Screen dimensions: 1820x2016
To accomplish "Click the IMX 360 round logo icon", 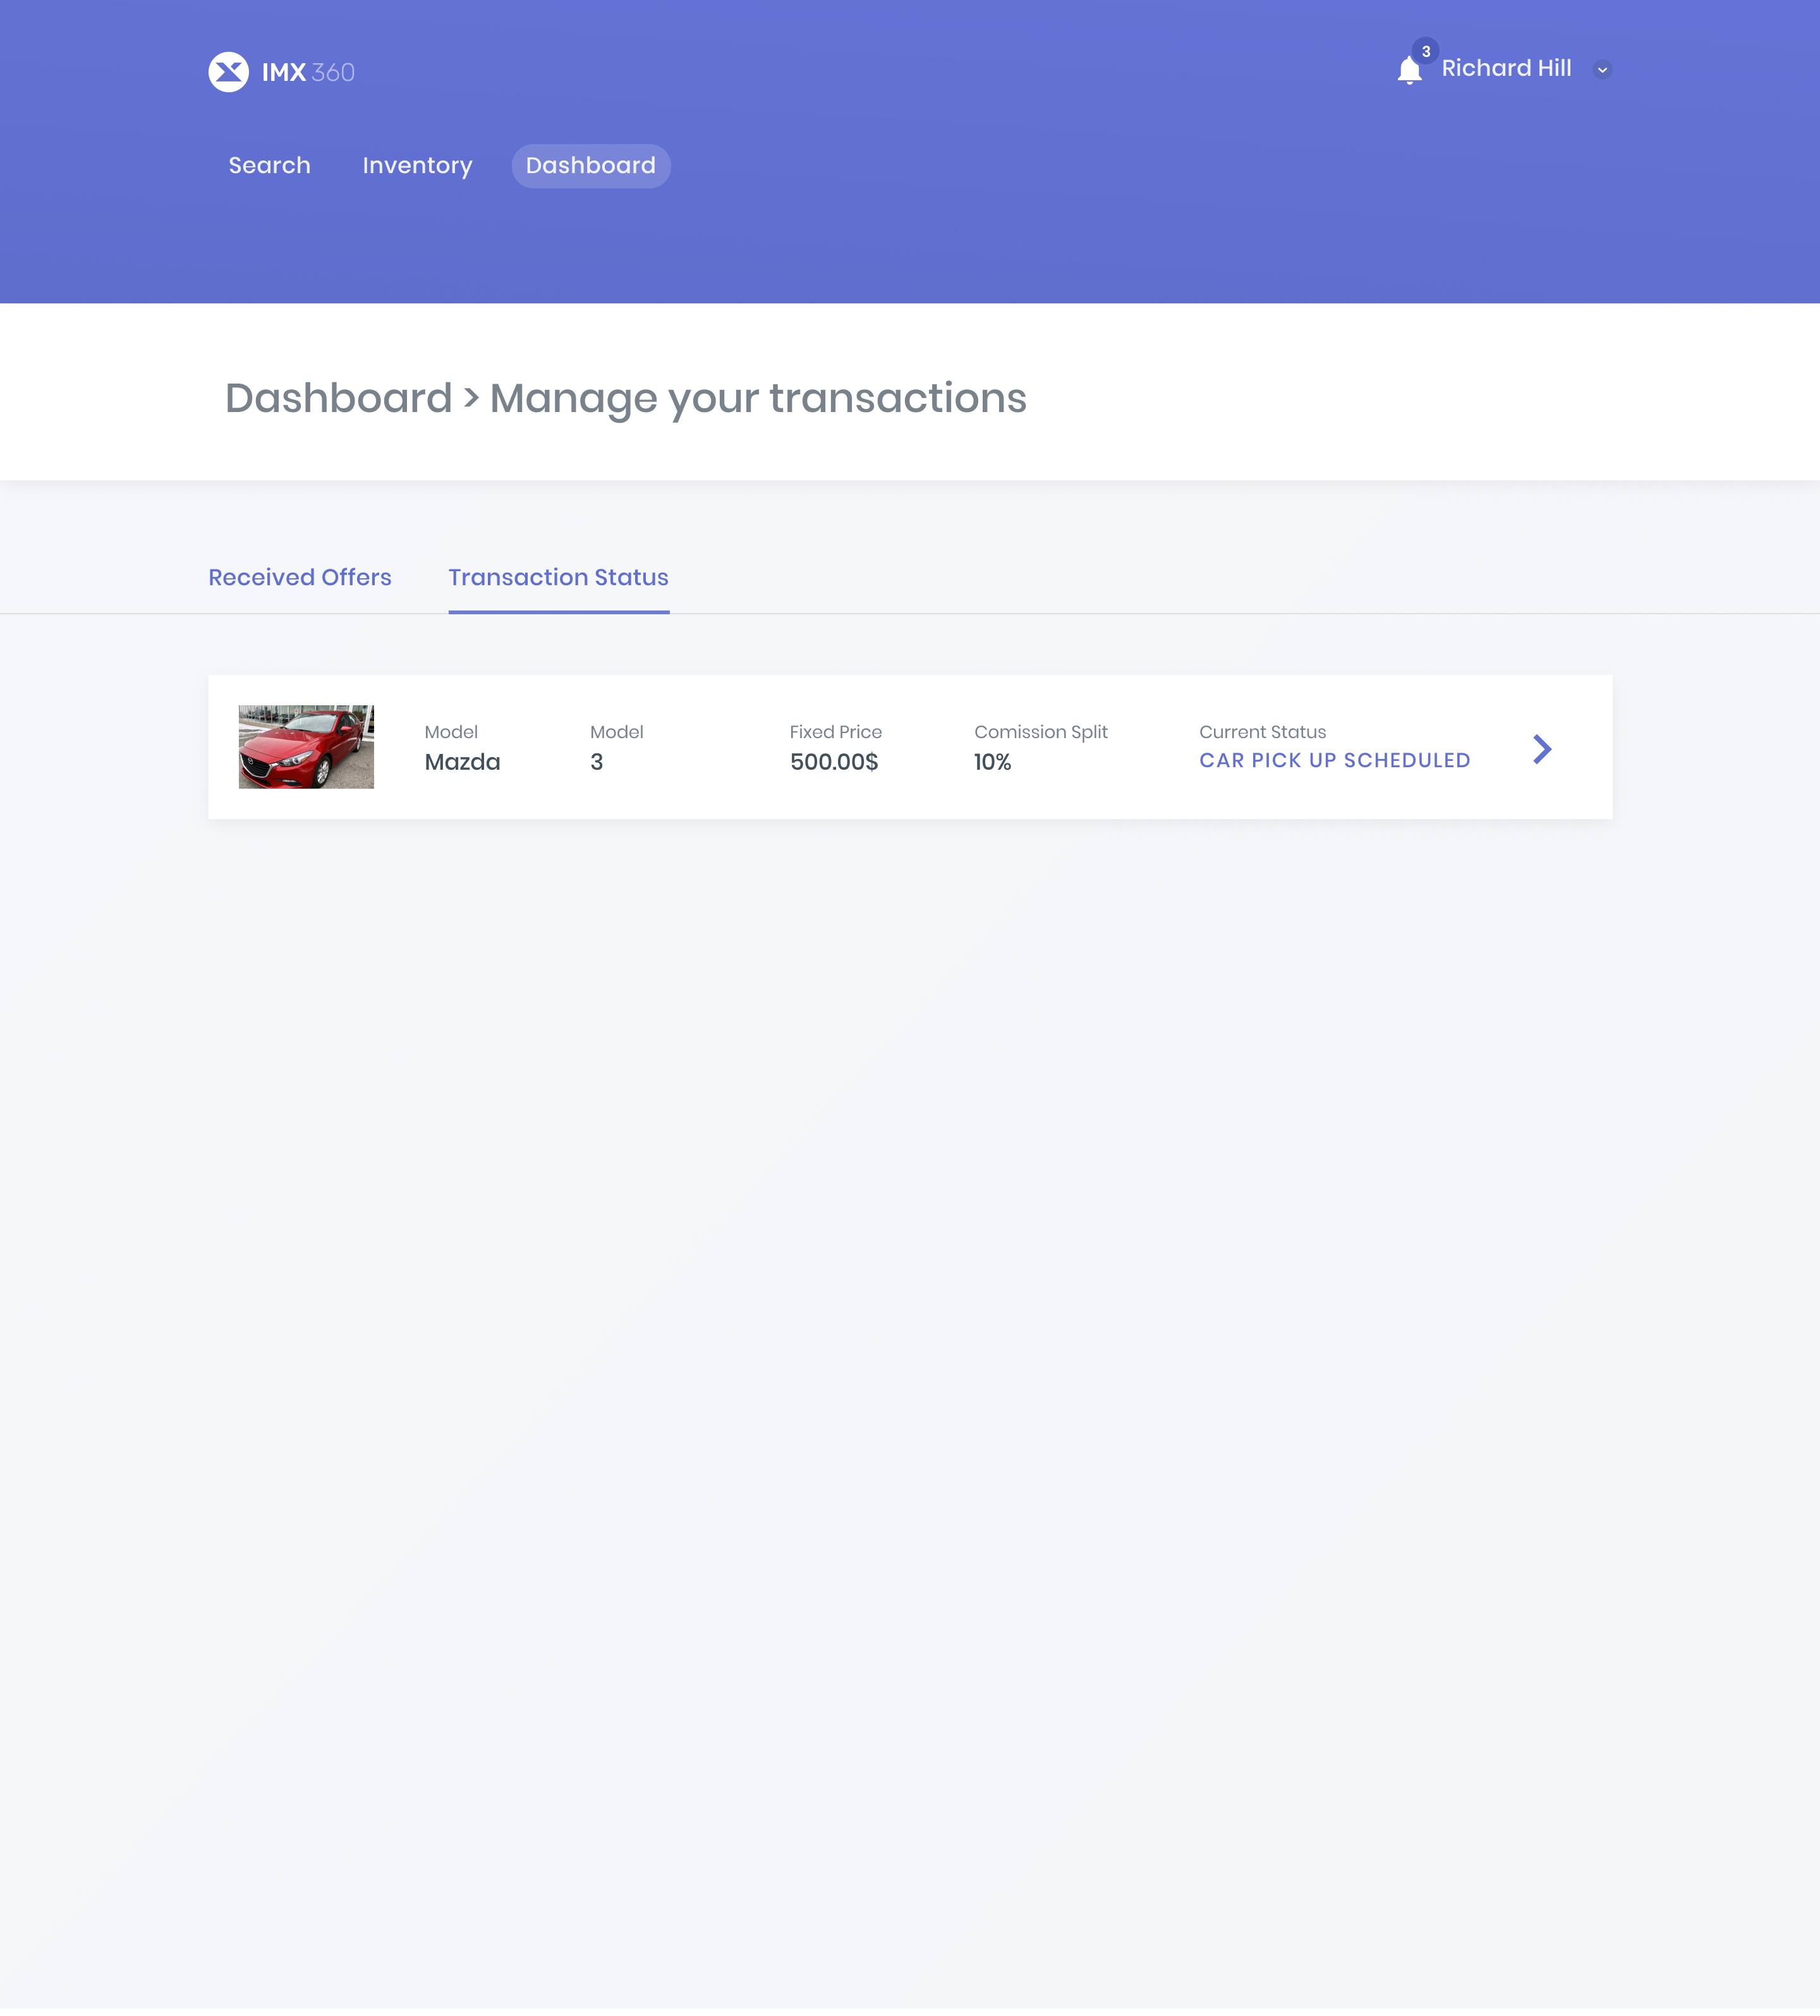I will click(x=228, y=72).
